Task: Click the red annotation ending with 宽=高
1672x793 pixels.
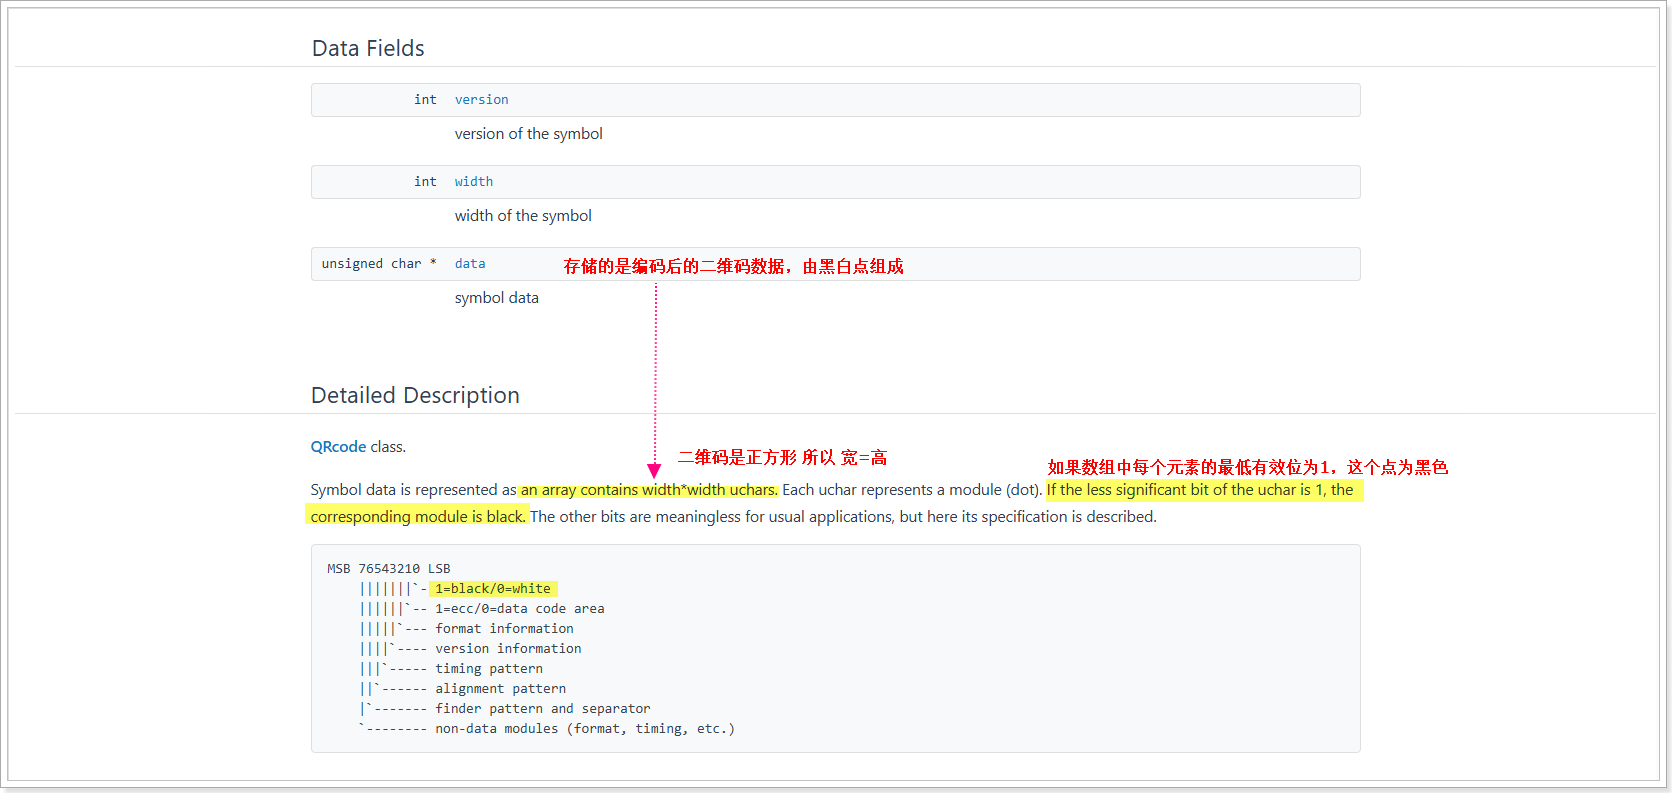Action: coord(782,458)
